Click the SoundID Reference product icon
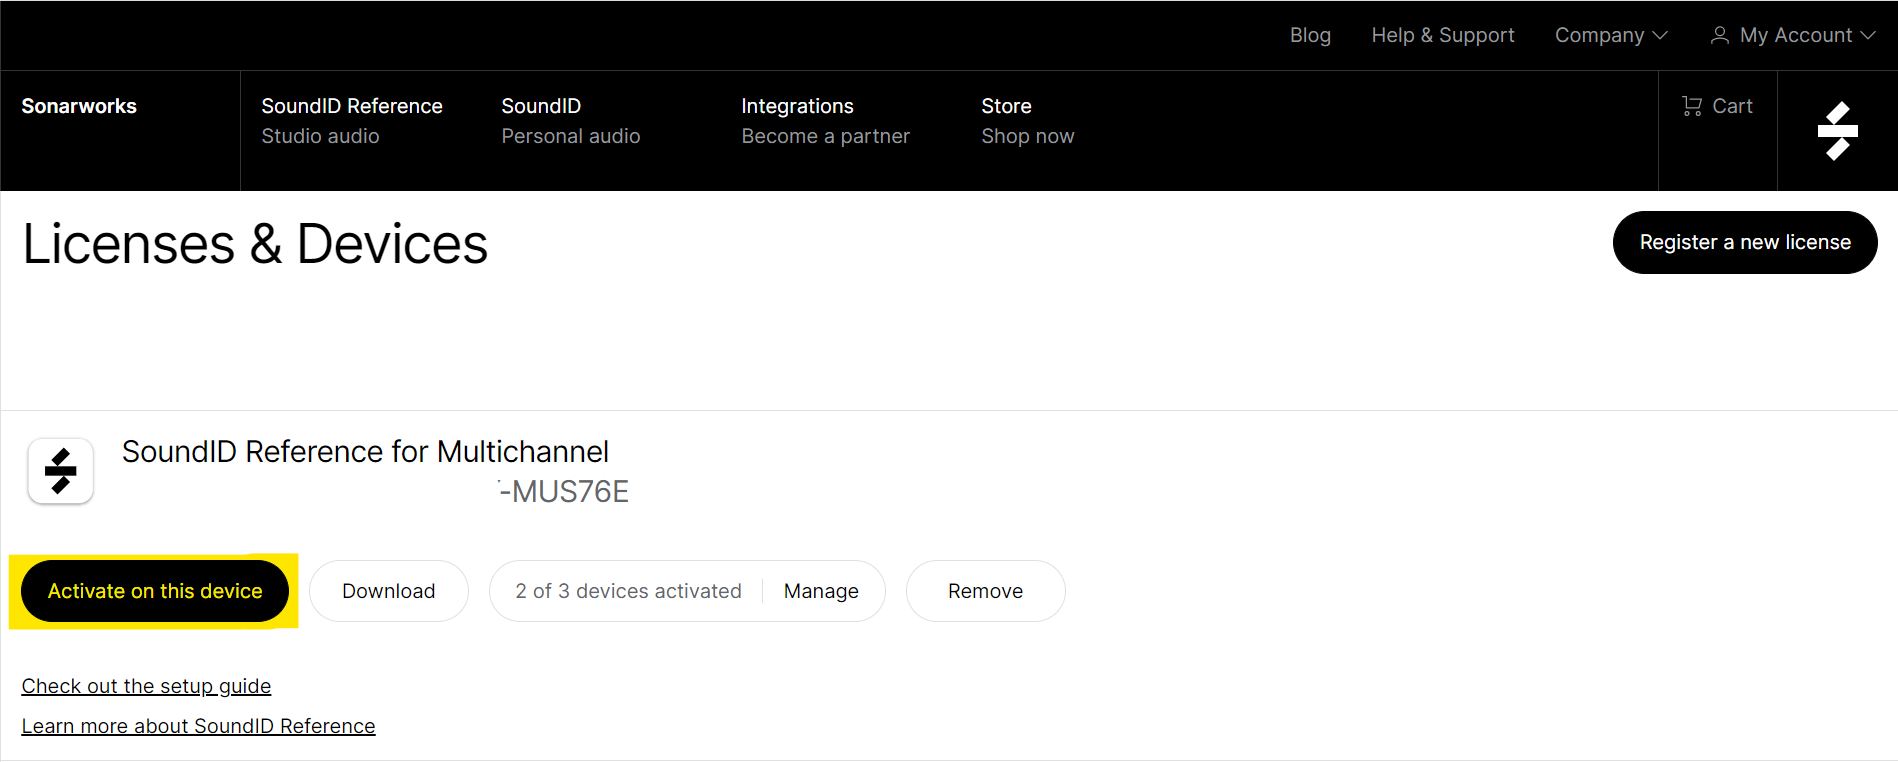Screen dimensions: 1898x762 click(x=61, y=471)
